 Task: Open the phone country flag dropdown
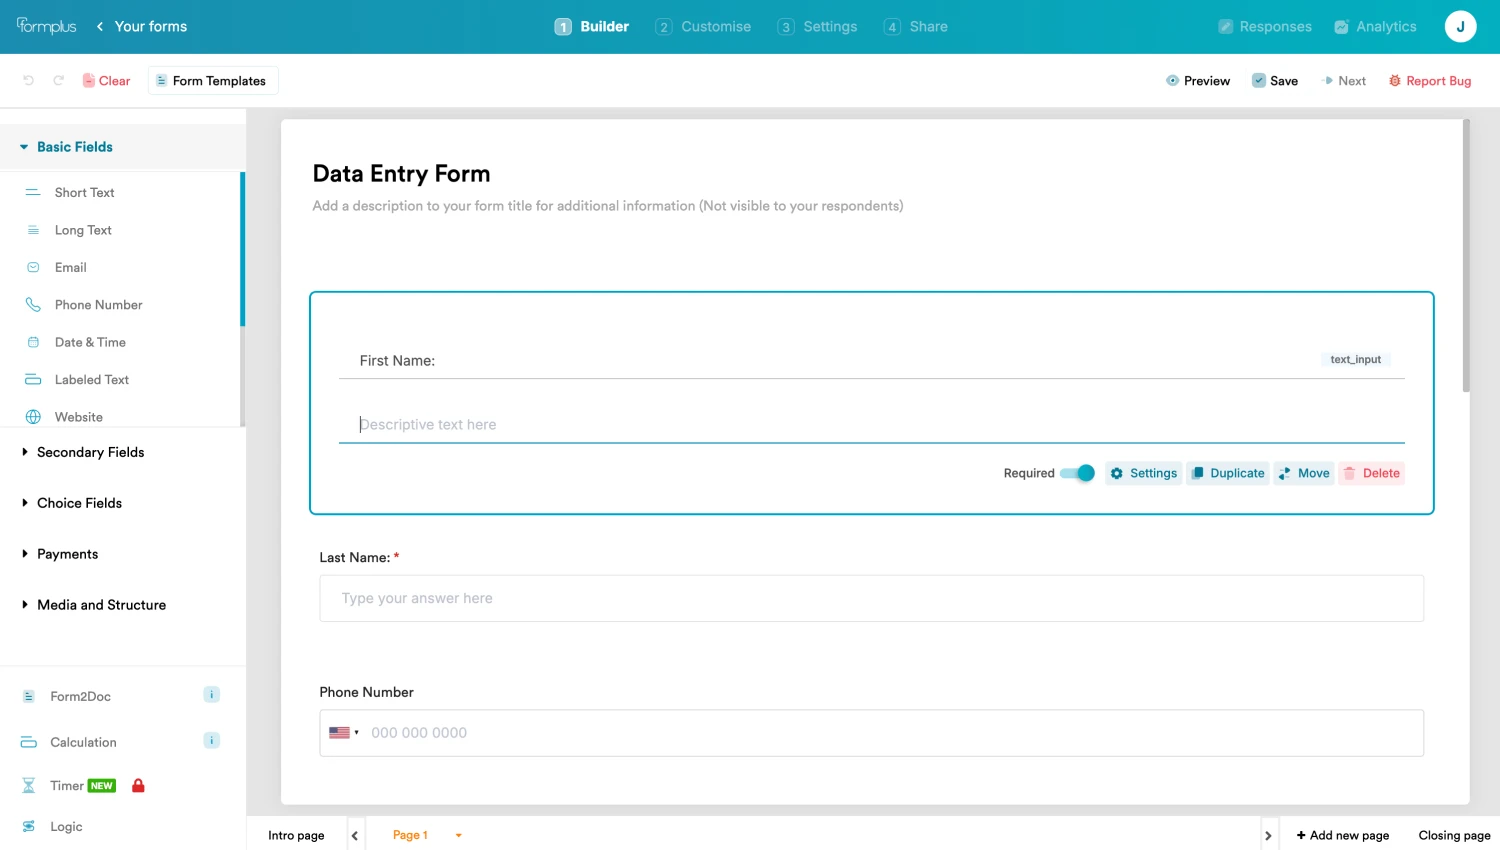tap(343, 733)
